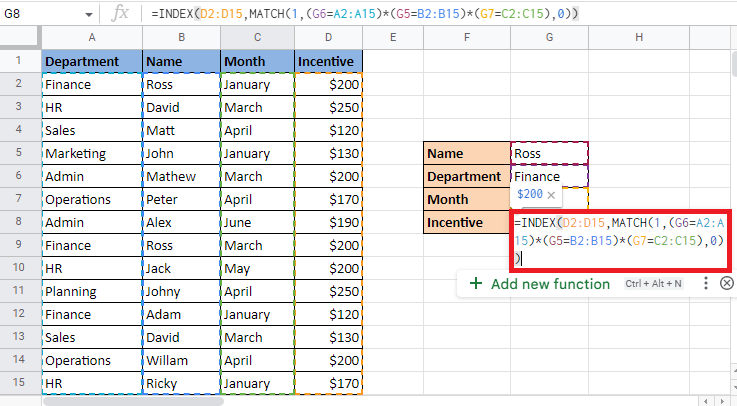Select the Name box showing G8
This screenshot has width=737, height=406.
point(40,13)
